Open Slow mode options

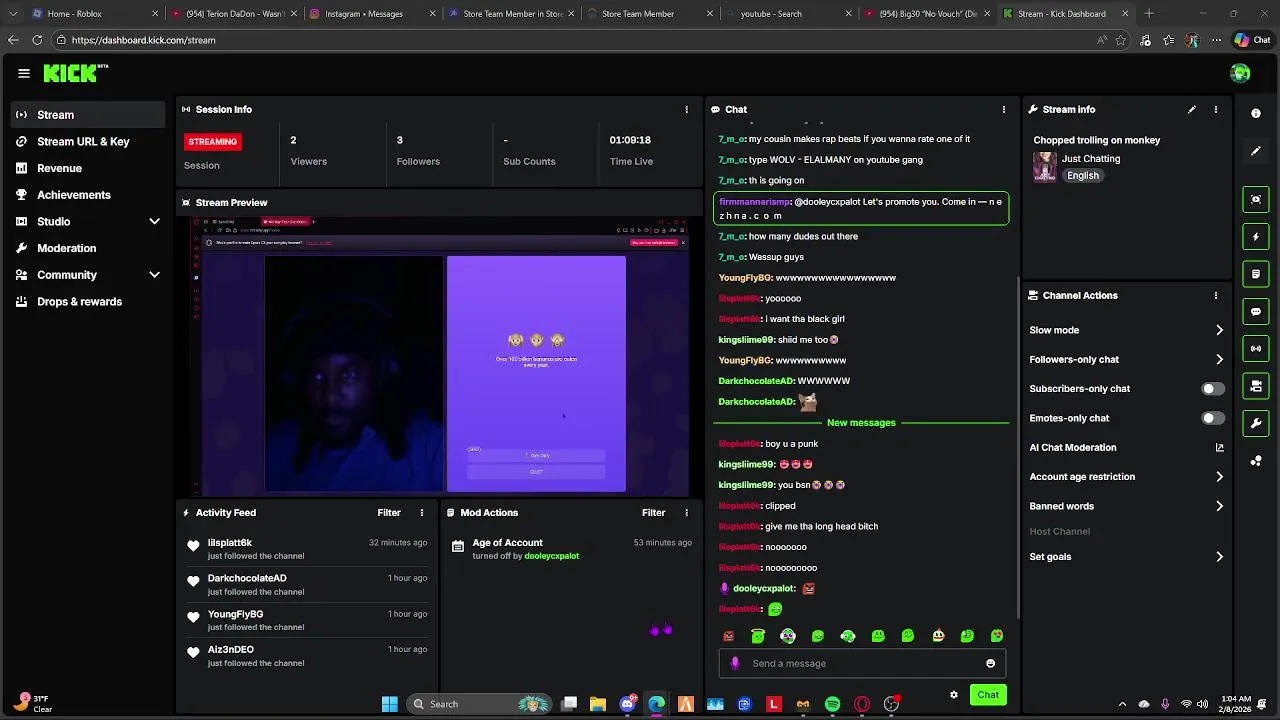click(1126, 330)
